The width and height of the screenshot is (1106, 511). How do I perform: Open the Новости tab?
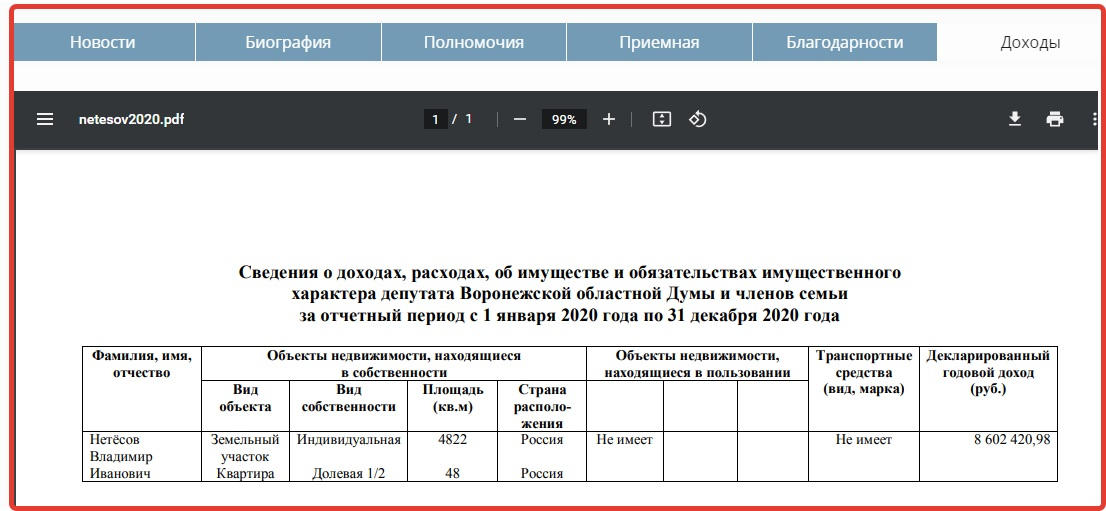[x=102, y=42]
